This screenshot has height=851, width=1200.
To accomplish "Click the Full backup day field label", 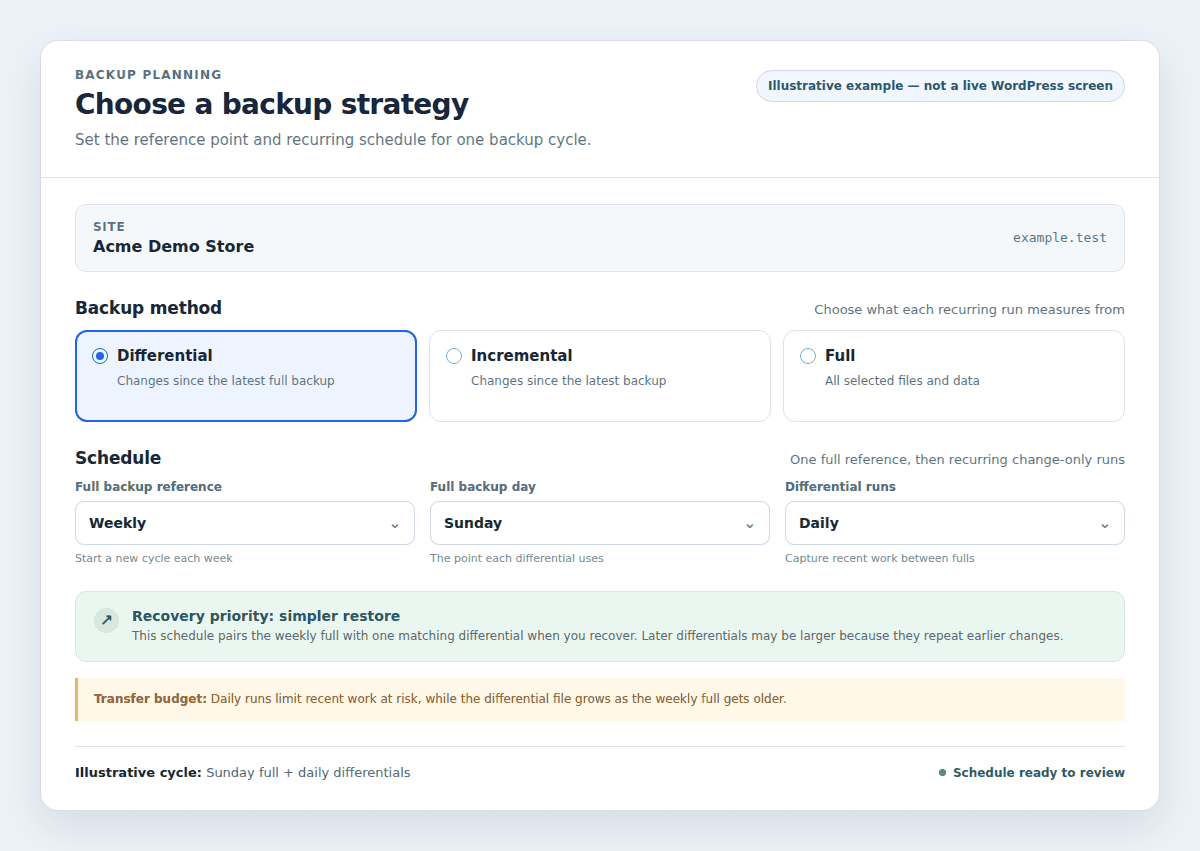I will click(483, 487).
